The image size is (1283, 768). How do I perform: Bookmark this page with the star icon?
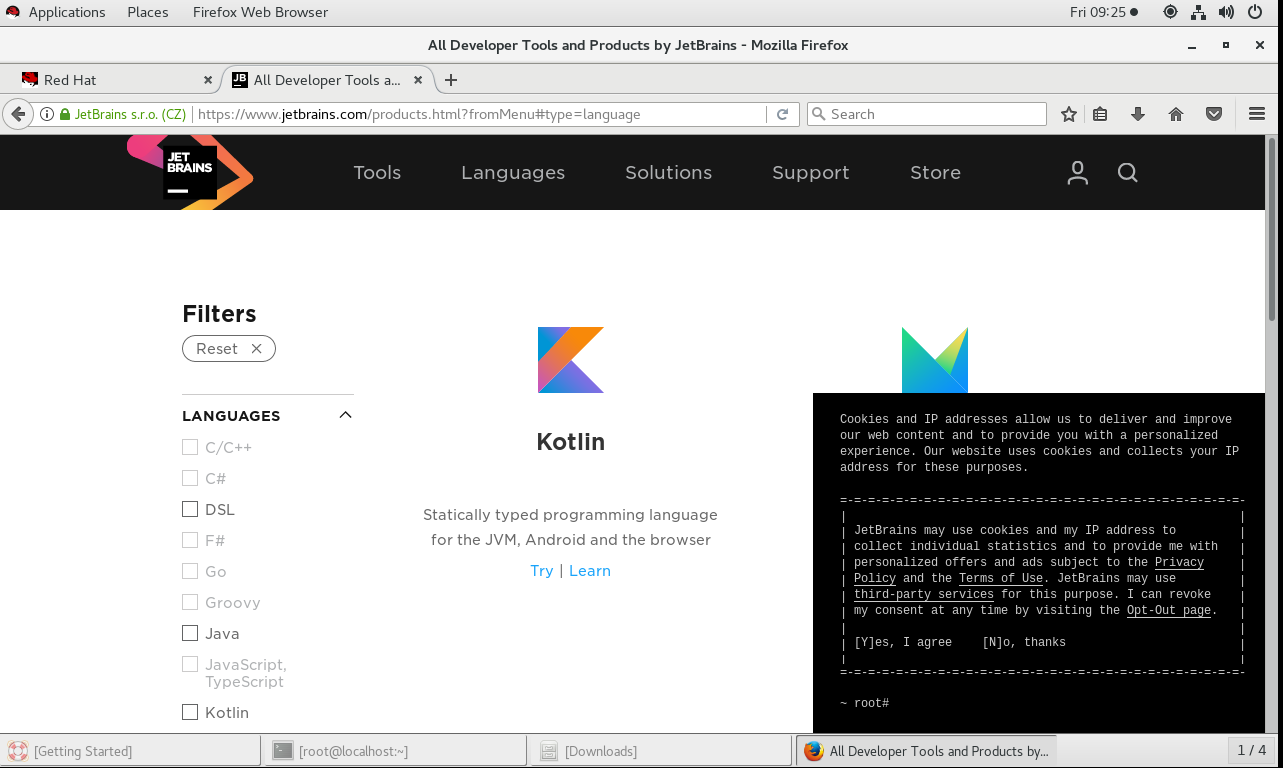coord(1069,114)
